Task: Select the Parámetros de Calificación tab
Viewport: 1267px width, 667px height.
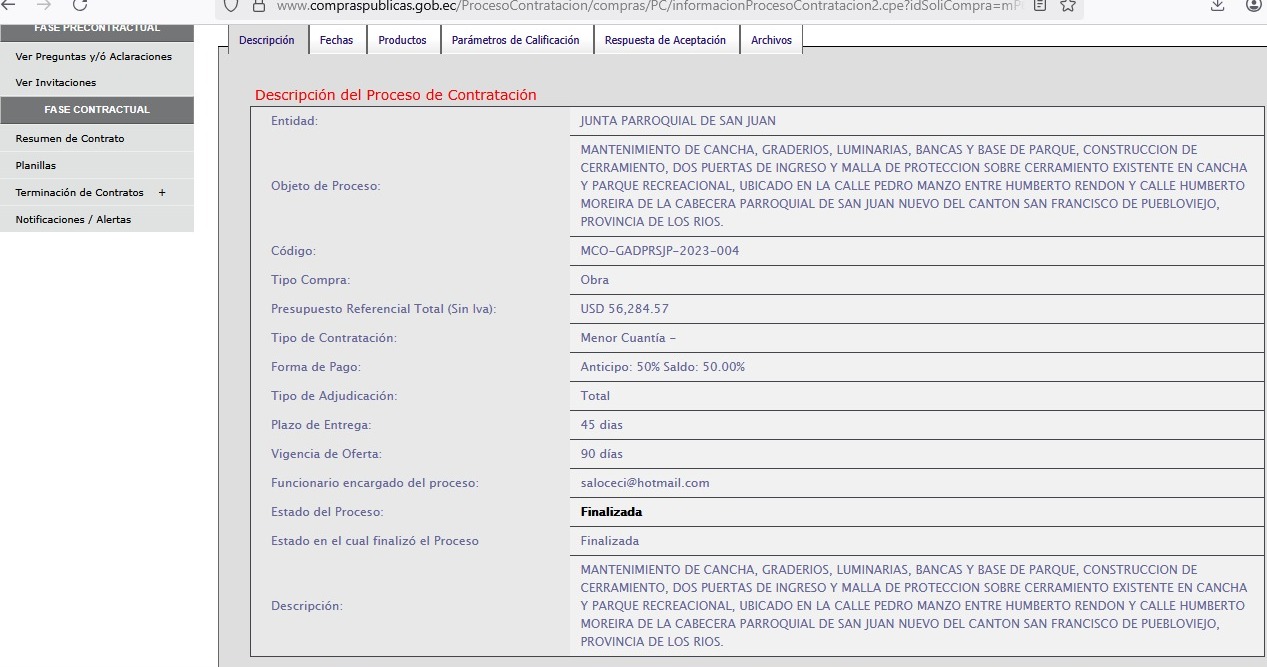Action: pyautogui.click(x=515, y=40)
